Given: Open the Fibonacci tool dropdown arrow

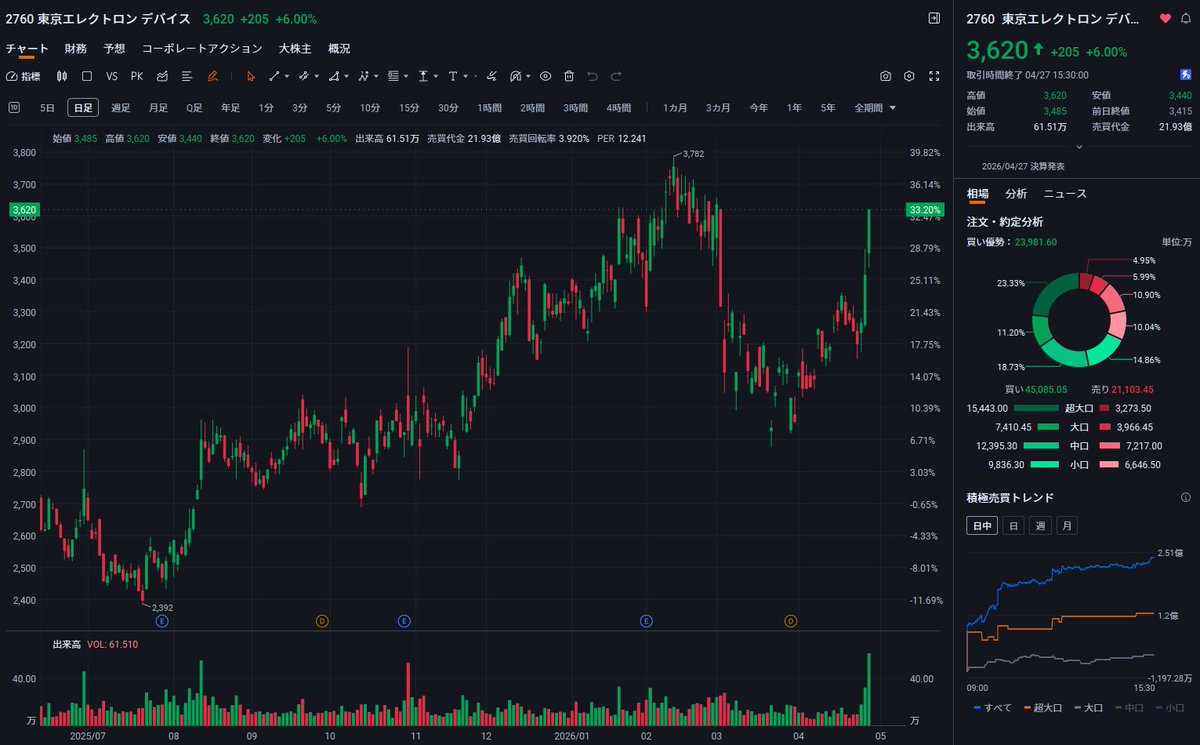Looking at the screenshot, I should [406, 76].
